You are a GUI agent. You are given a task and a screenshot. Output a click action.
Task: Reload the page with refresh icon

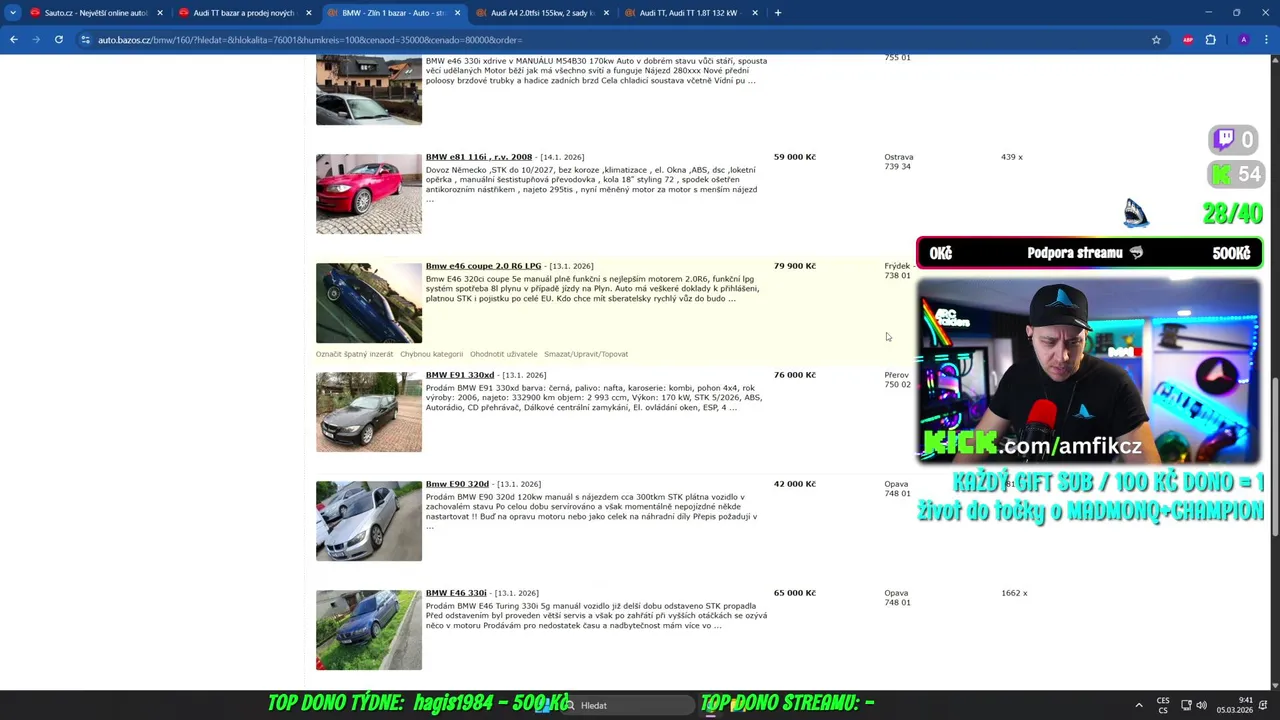click(x=59, y=40)
